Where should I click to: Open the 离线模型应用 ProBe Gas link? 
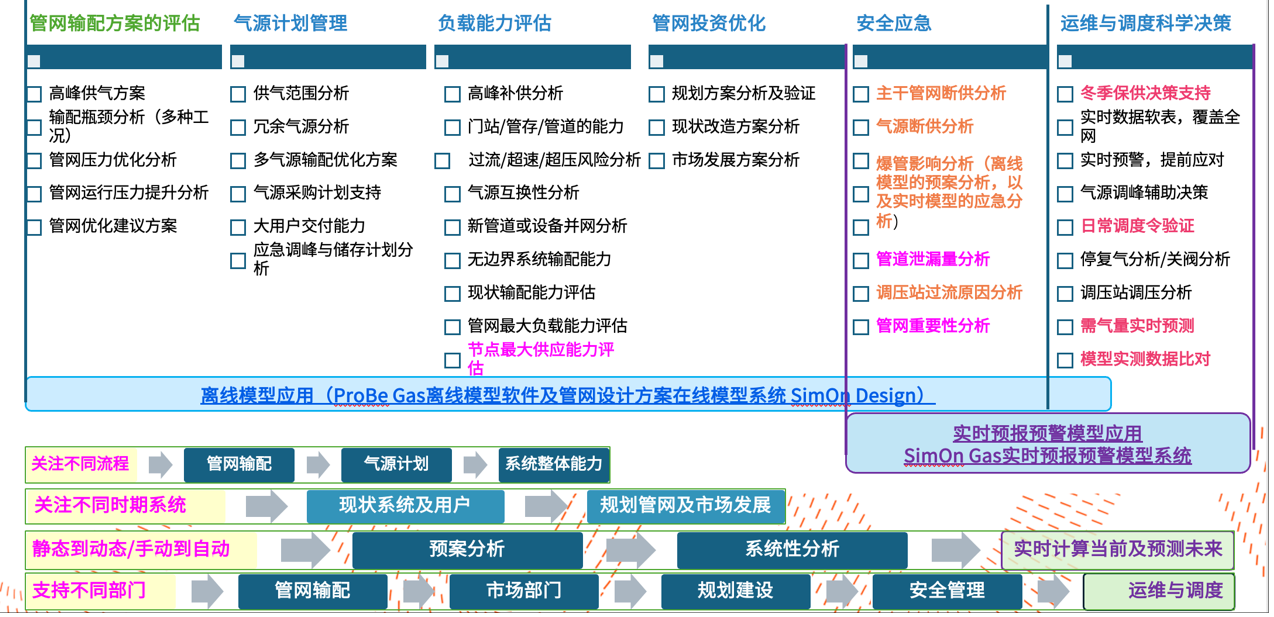click(x=567, y=395)
